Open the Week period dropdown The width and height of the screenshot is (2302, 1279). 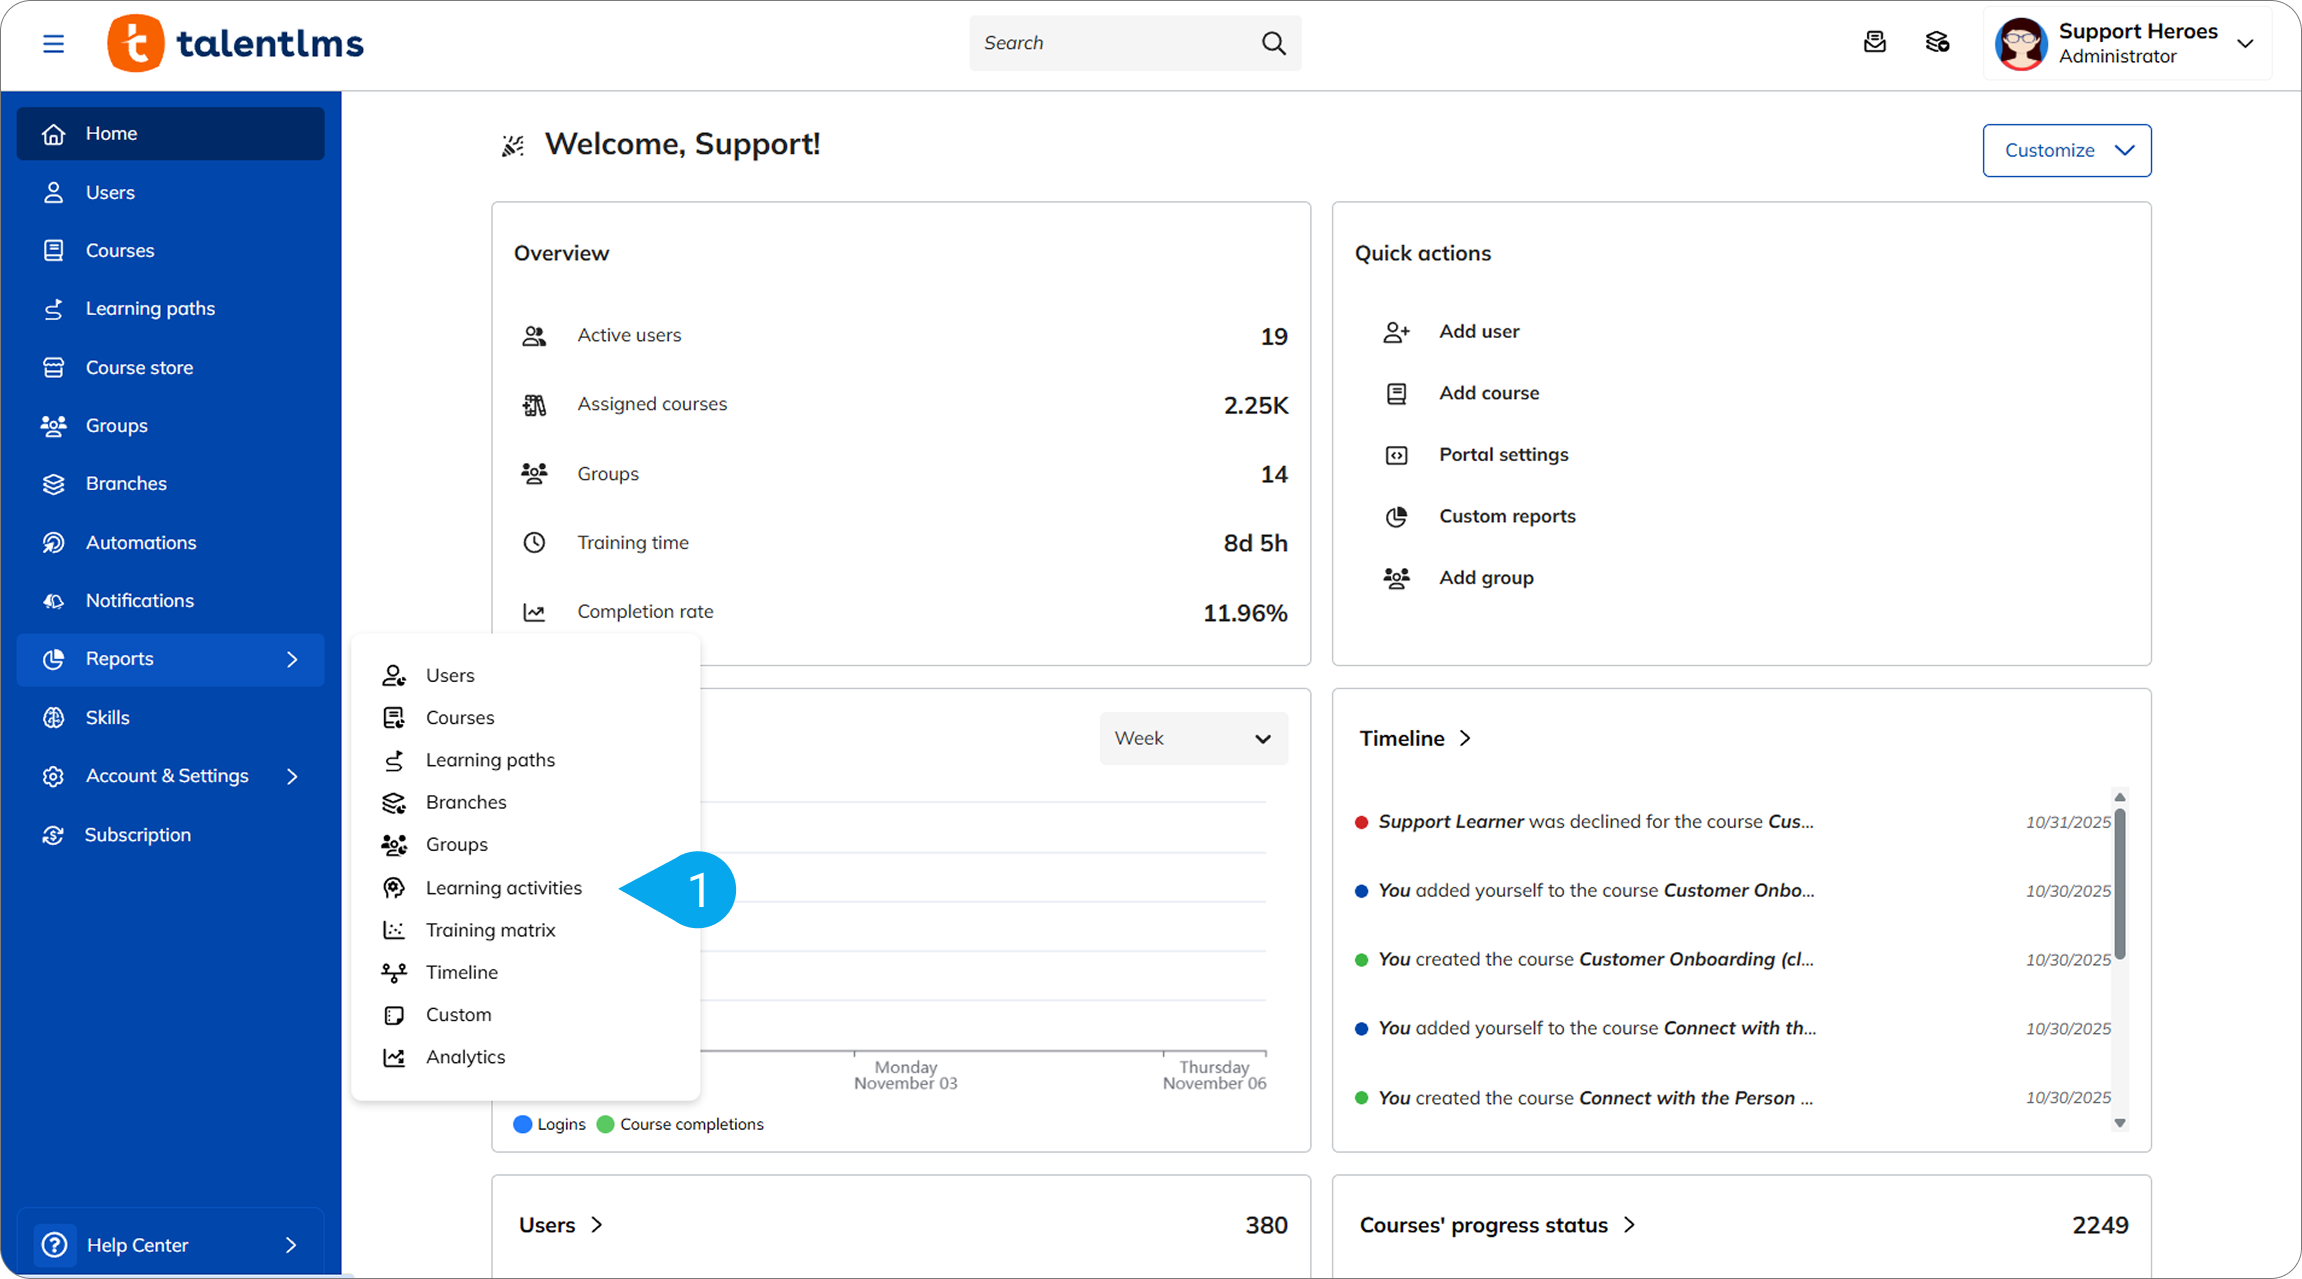click(x=1193, y=738)
